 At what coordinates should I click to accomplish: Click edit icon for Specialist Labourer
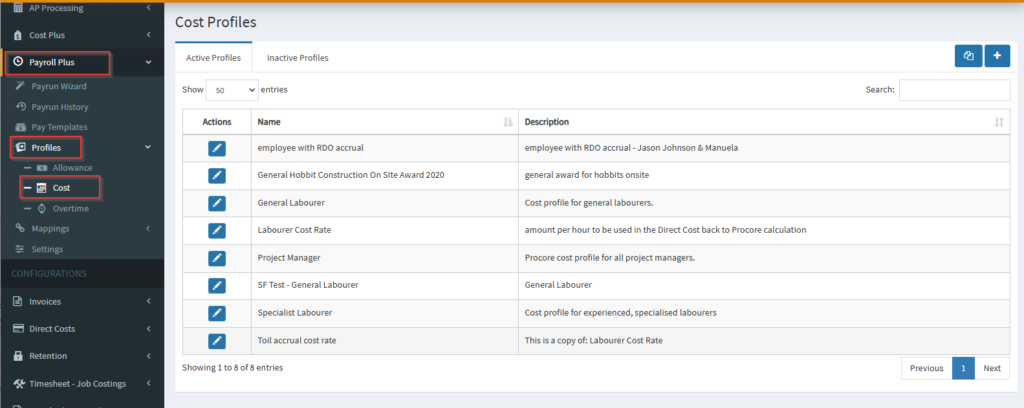[217, 313]
